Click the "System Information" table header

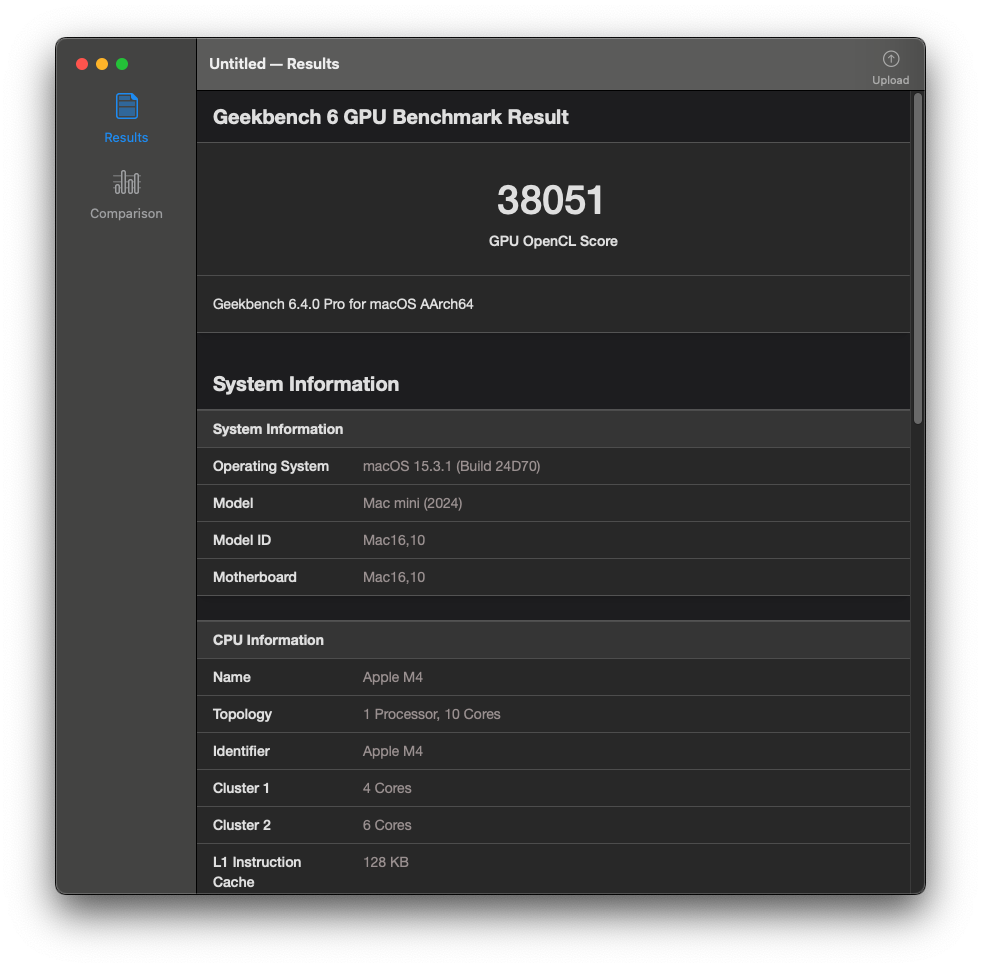(x=278, y=429)
